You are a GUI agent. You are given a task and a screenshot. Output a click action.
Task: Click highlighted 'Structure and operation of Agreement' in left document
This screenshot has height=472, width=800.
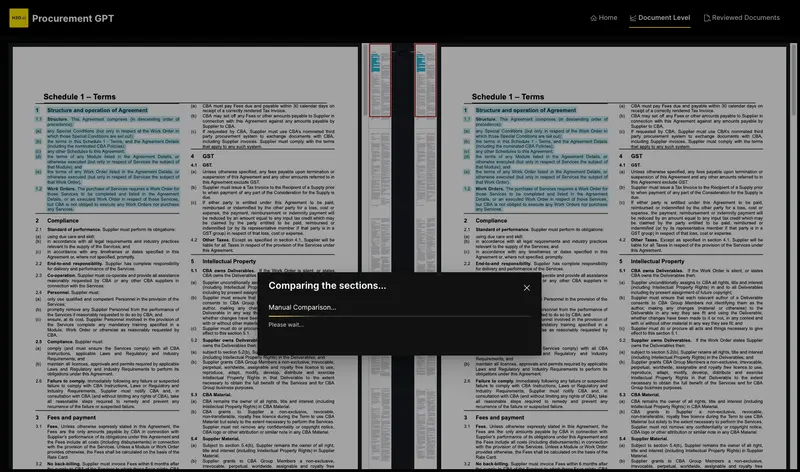pyautogui.click(x=97, y=110)
